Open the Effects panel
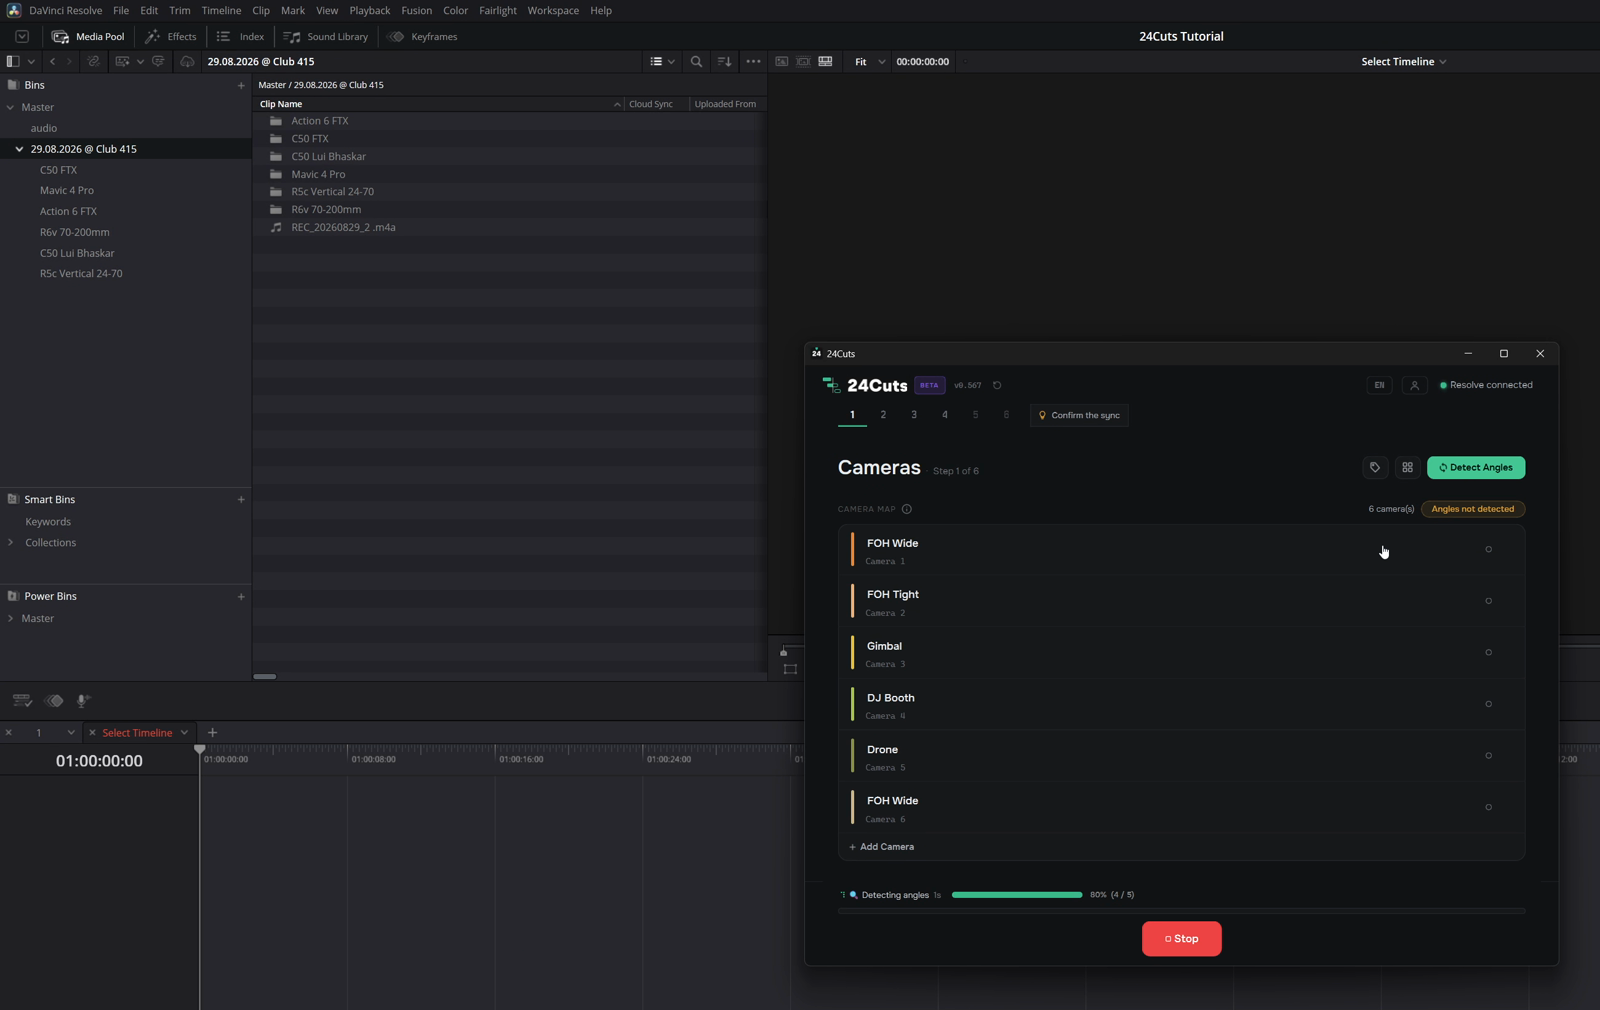 coord(171,37)
